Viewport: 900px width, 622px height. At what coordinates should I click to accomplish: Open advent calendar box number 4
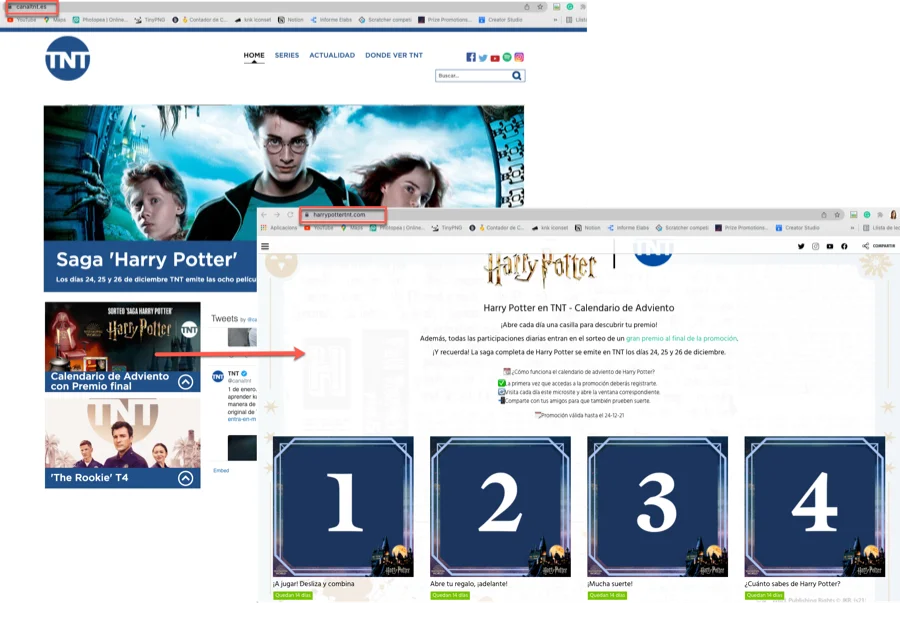coord(815,506)
